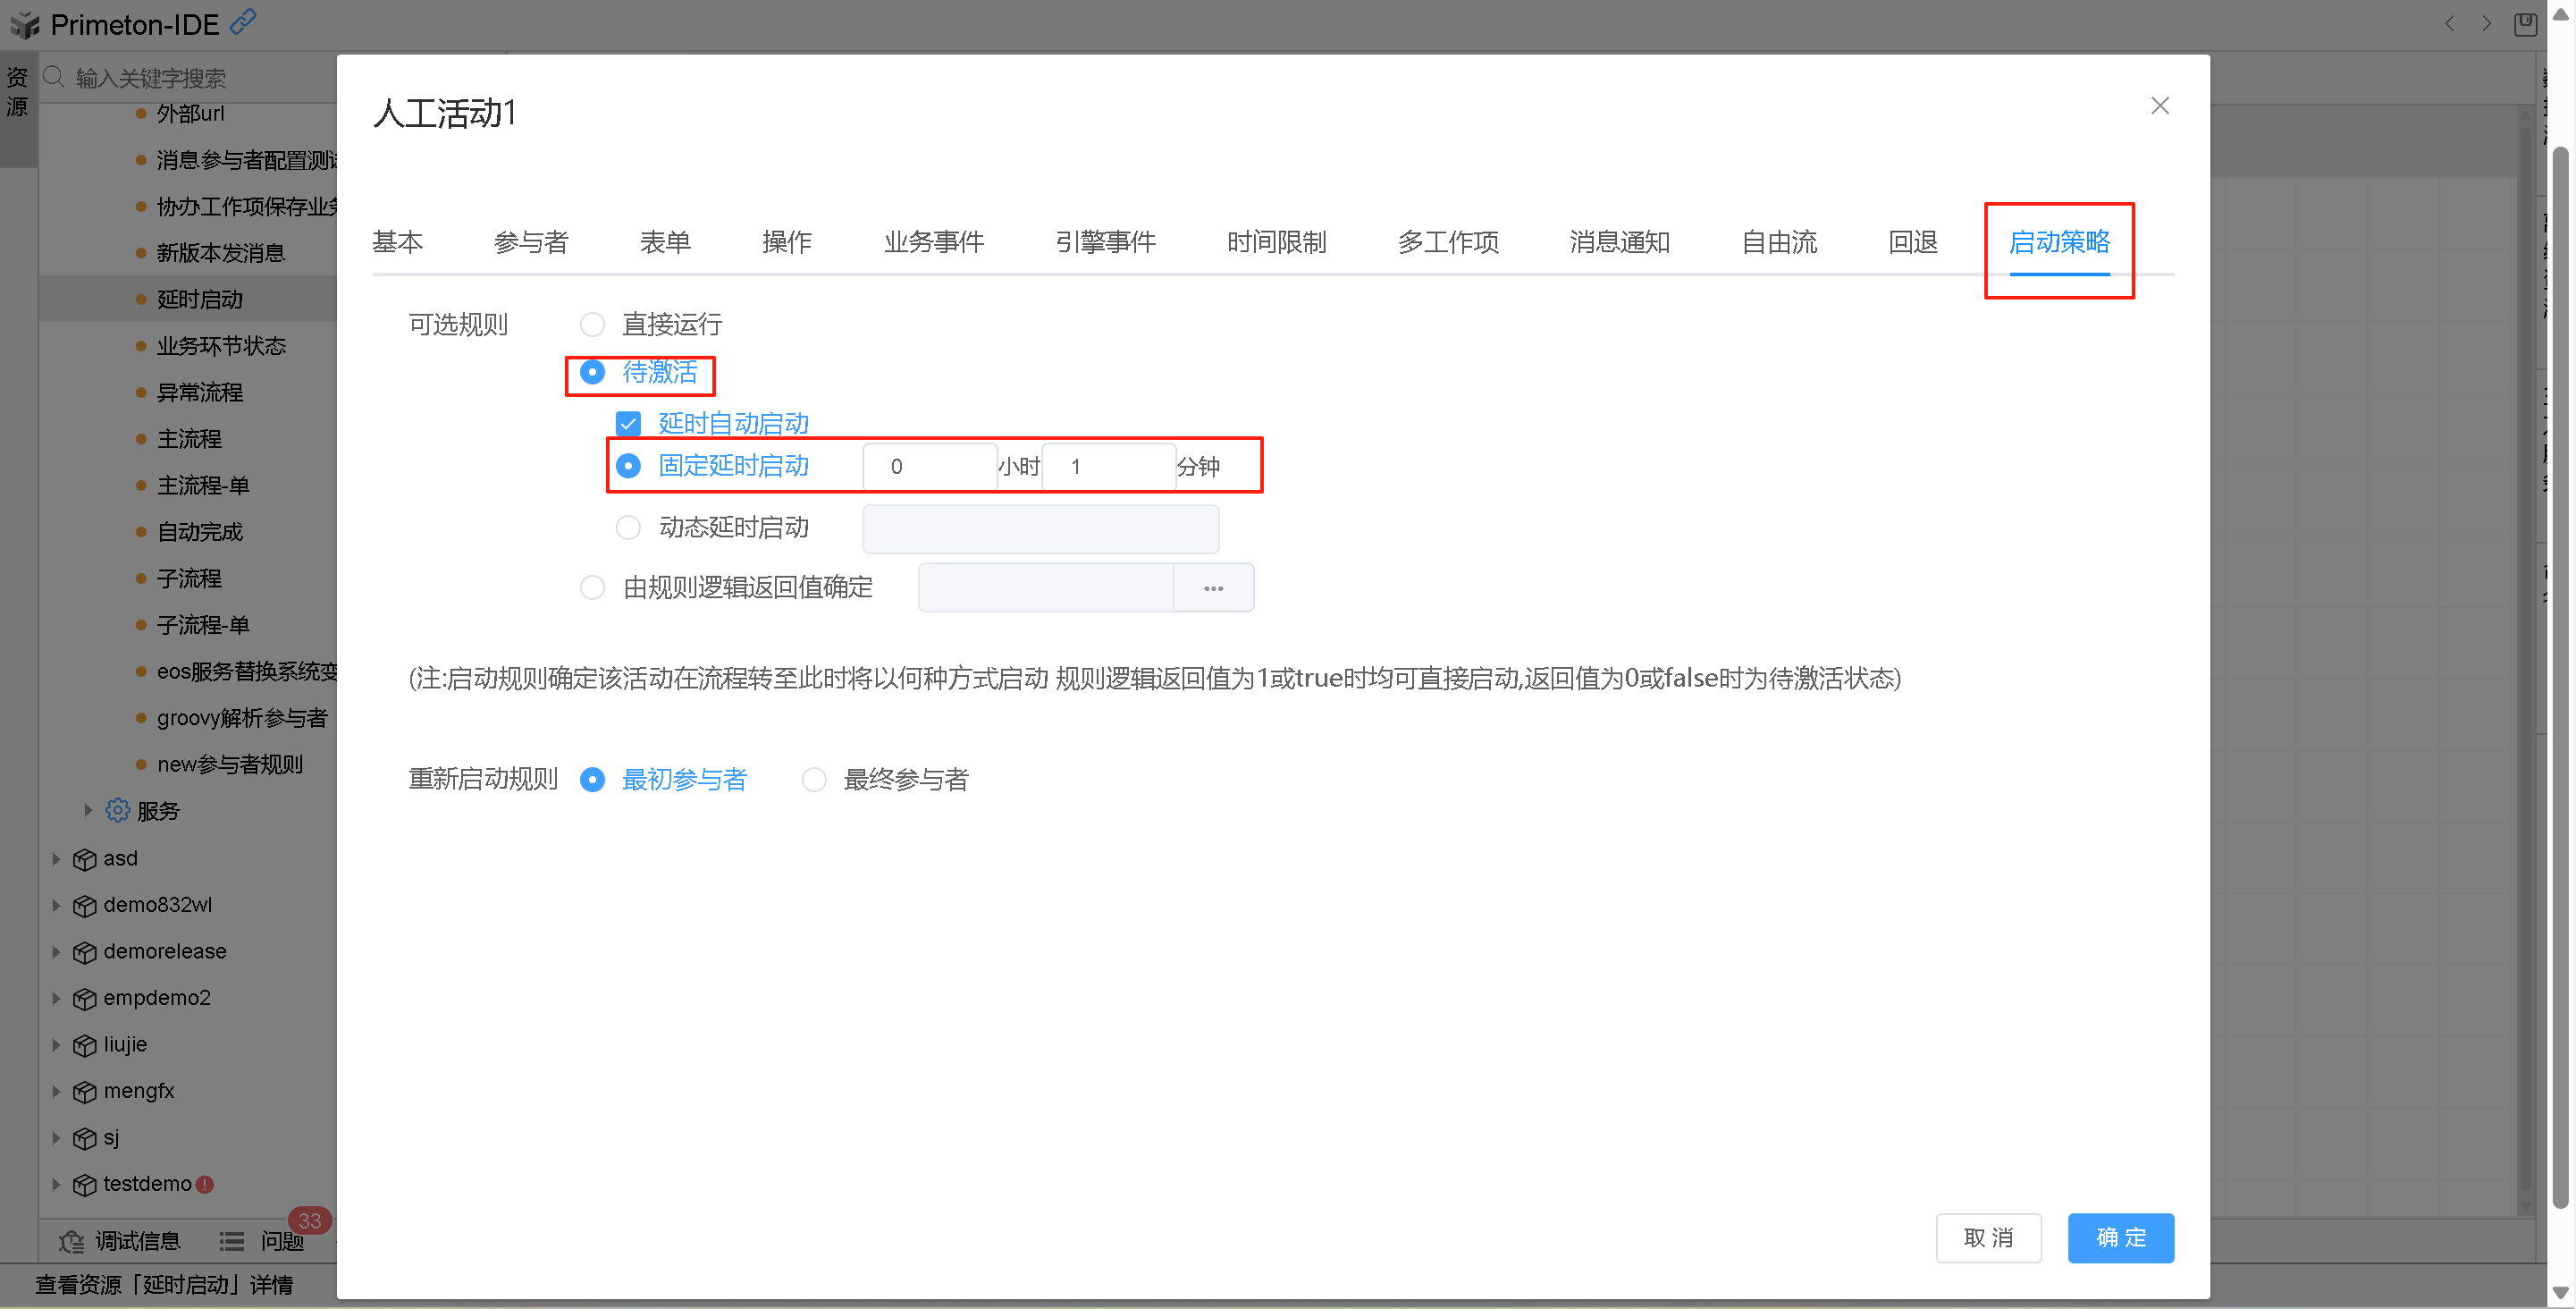2576x1309 pixels.
Task: Click the search magnifier icon
Action: [x=54, y=77]
